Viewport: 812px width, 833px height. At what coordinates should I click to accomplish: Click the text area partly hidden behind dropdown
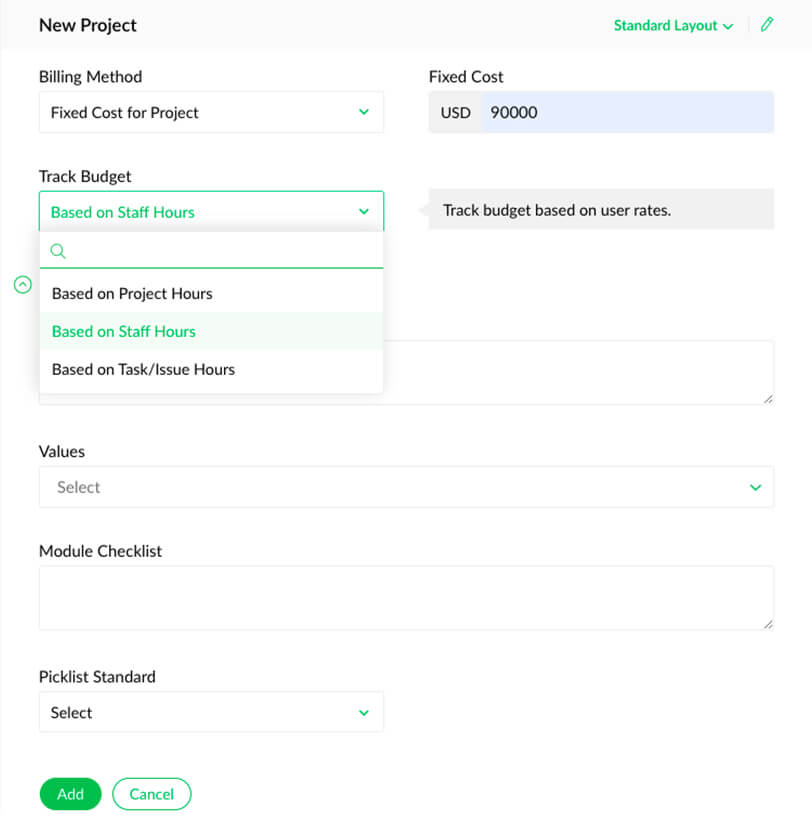578,372
